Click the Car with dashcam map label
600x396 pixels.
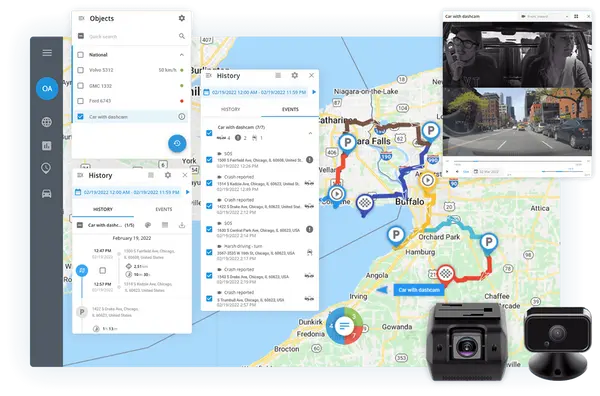tap(419, 290)
